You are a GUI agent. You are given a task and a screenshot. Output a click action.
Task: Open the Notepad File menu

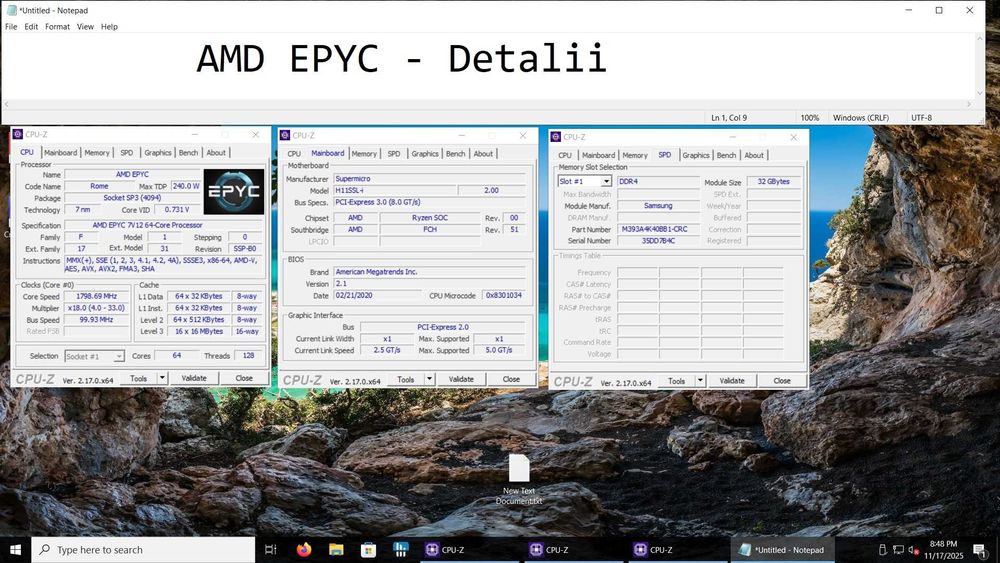(11, 27)
